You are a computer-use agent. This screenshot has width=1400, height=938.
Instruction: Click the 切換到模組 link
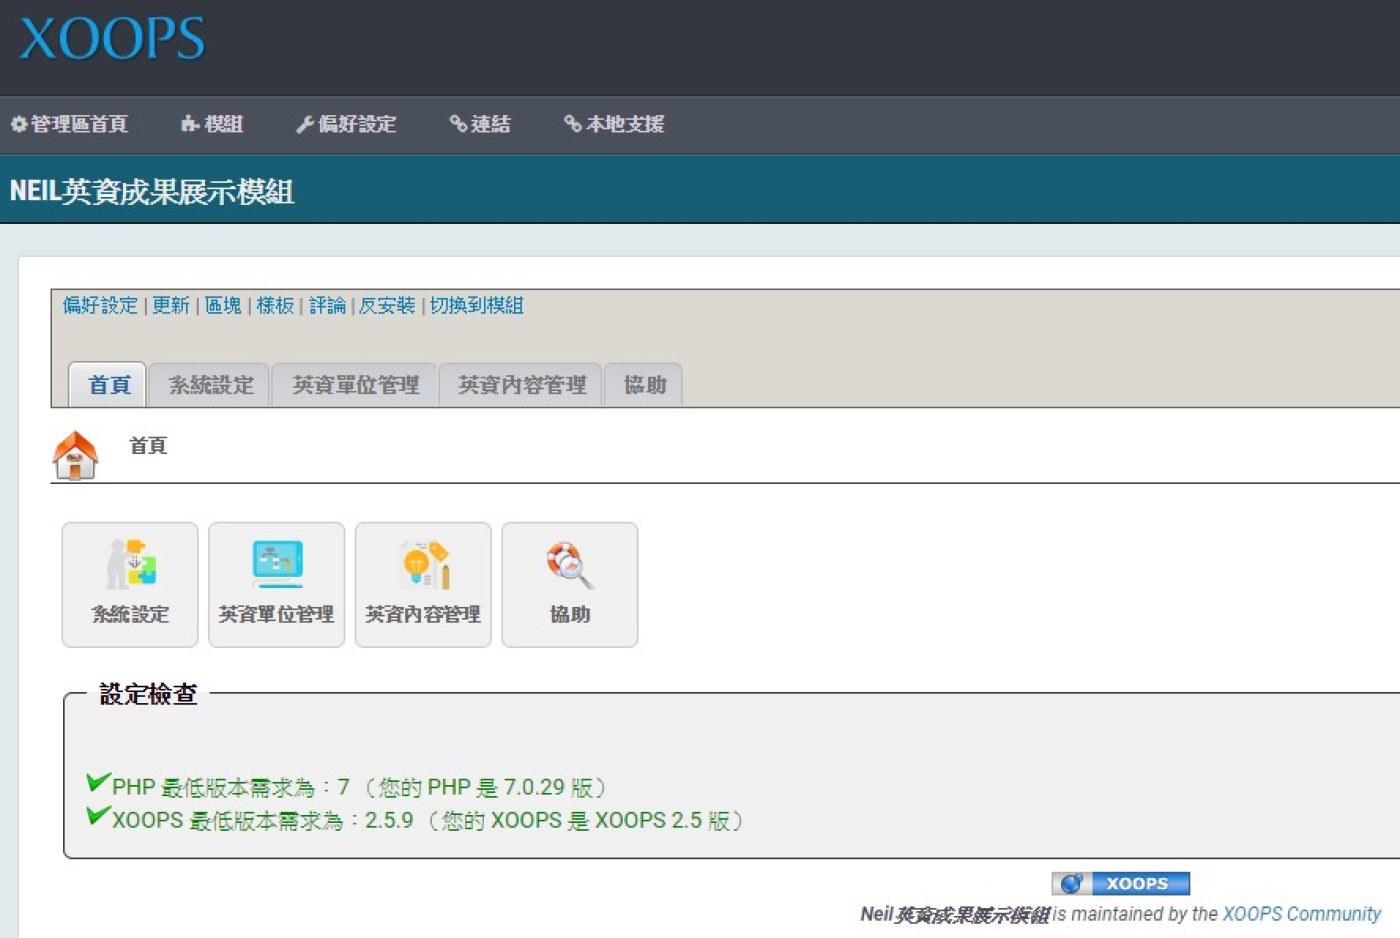[x=476, y=305]
